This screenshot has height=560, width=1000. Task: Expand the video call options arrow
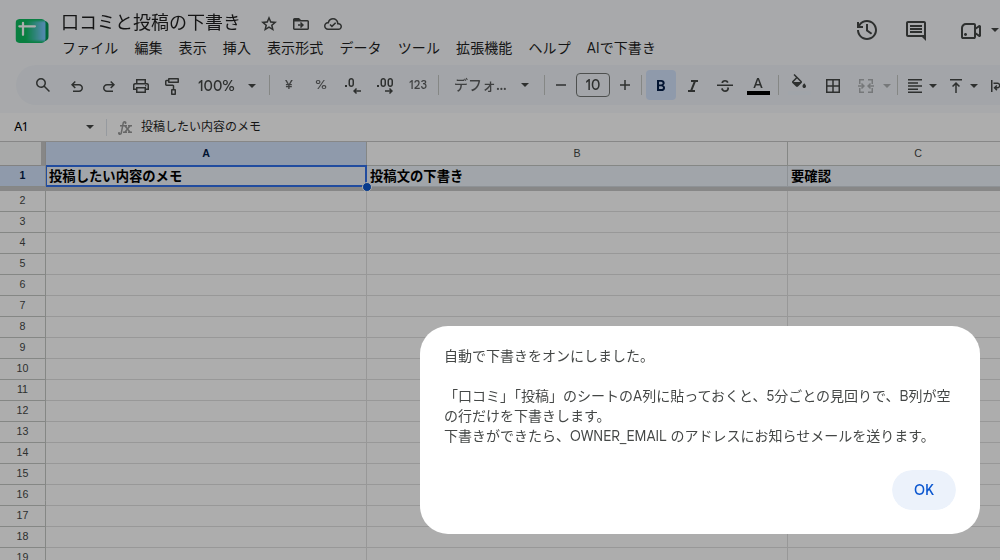click(x=994, y=30)
